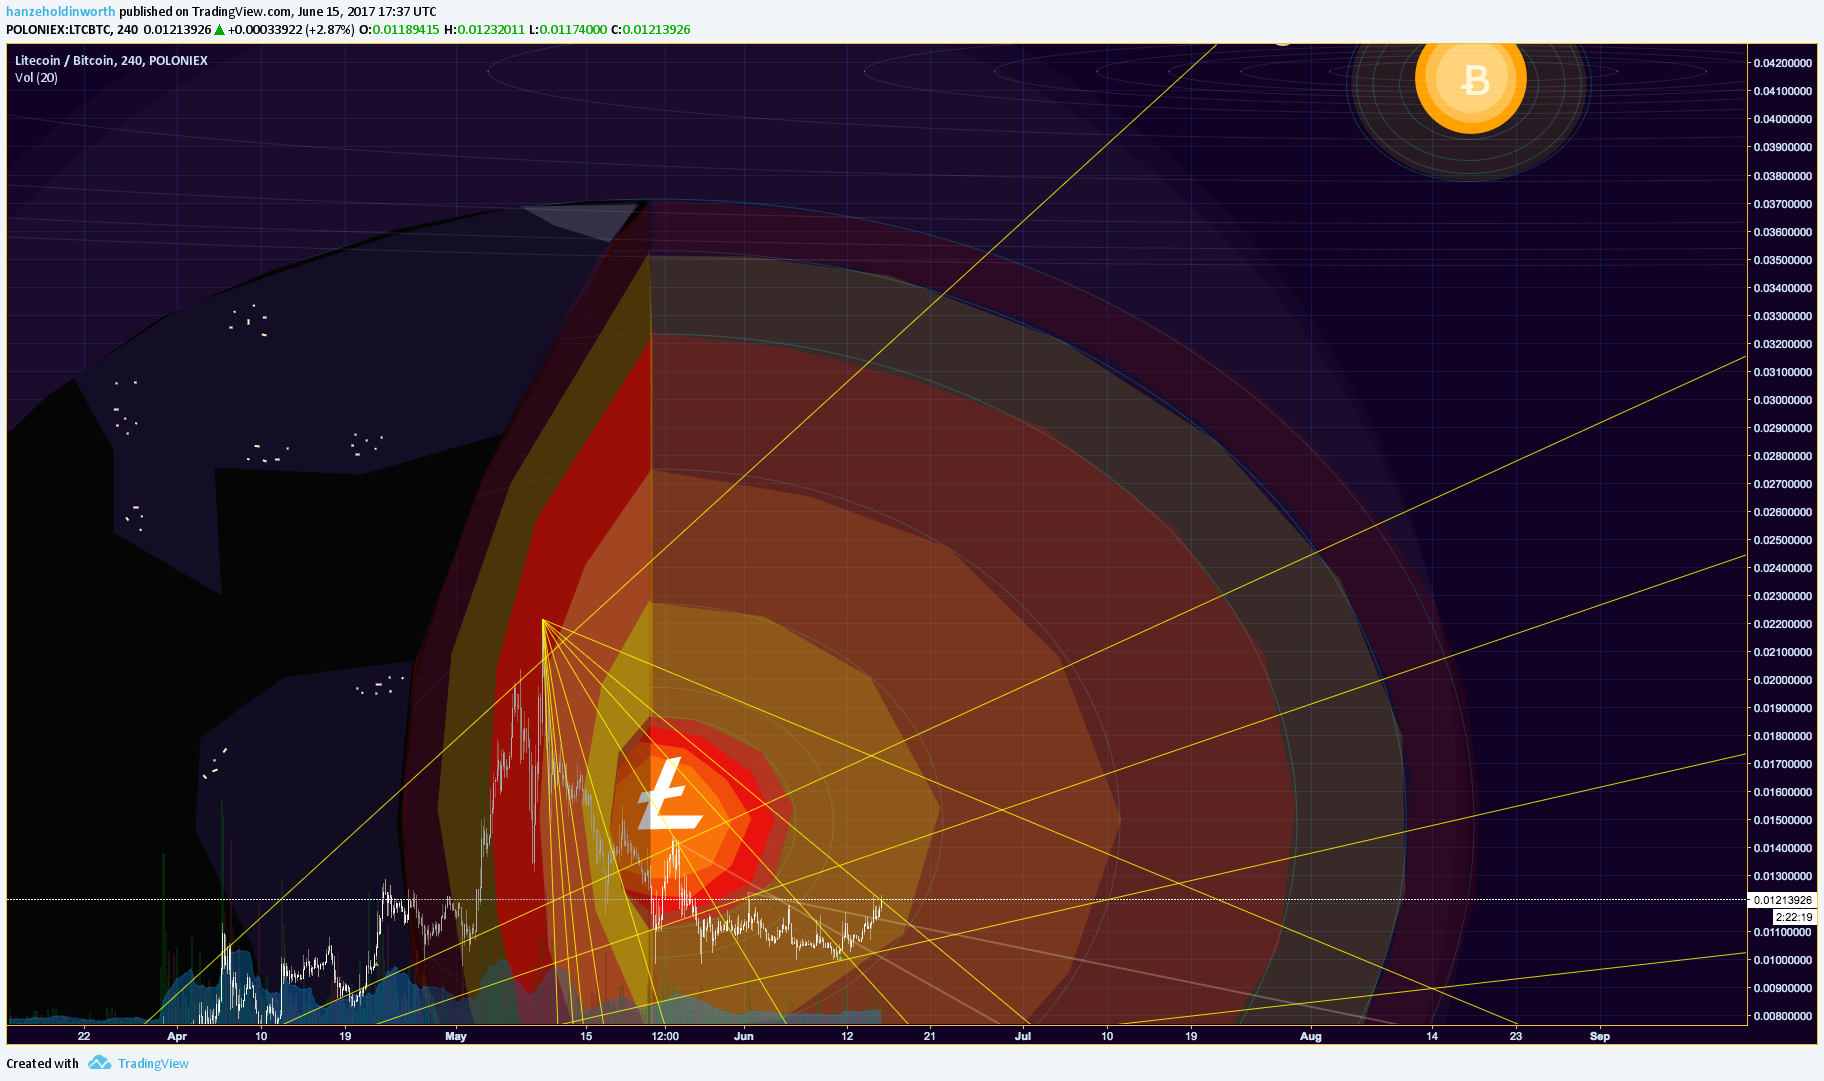This screenshot has height=1081, width=1824.
Task: Click the Vol (20) indicator label
Action: point(36,77)
